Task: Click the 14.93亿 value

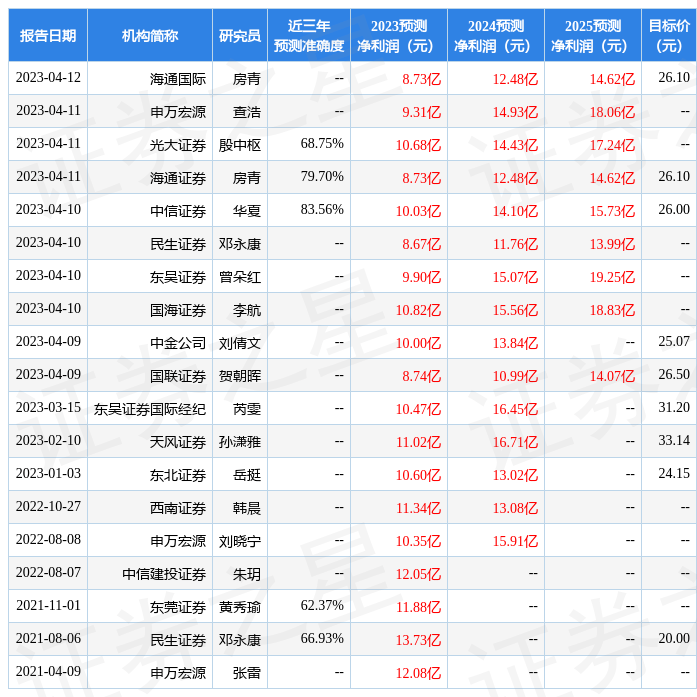Action: (515, 112)
